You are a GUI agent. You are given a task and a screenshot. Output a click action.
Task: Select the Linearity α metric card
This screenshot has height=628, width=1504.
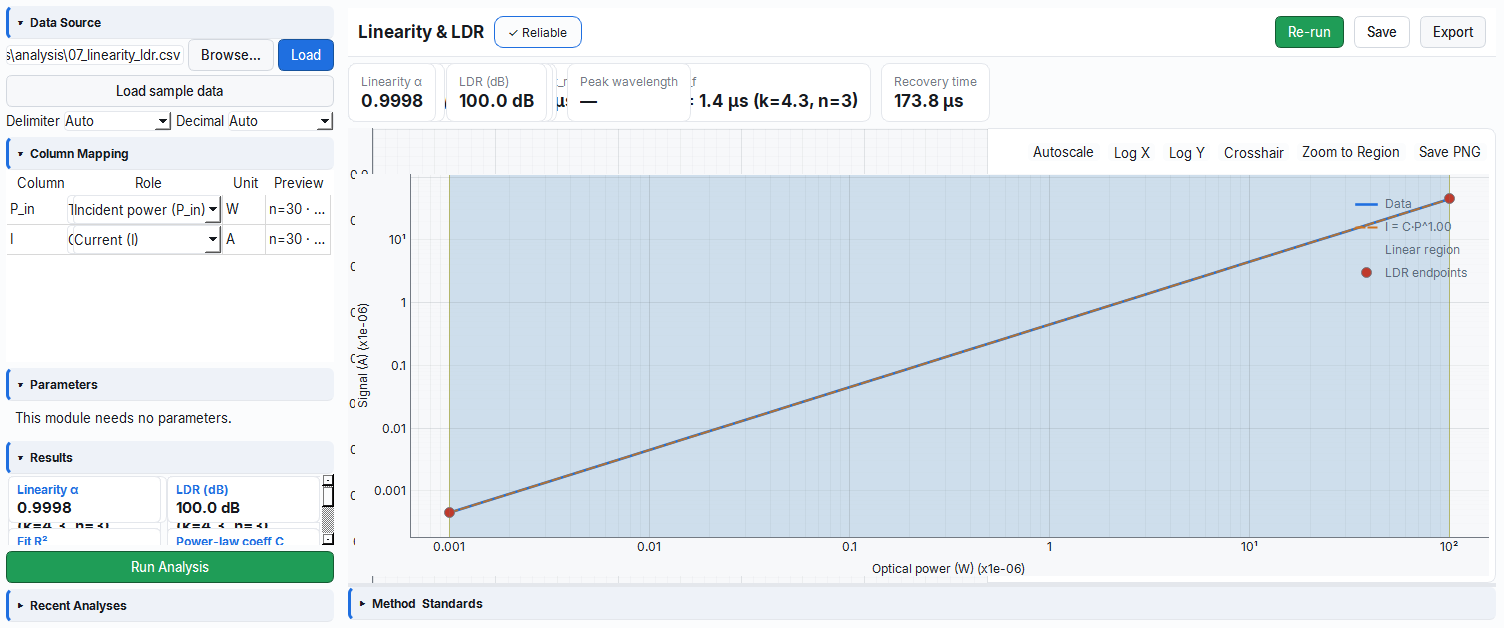pos(392,92)
